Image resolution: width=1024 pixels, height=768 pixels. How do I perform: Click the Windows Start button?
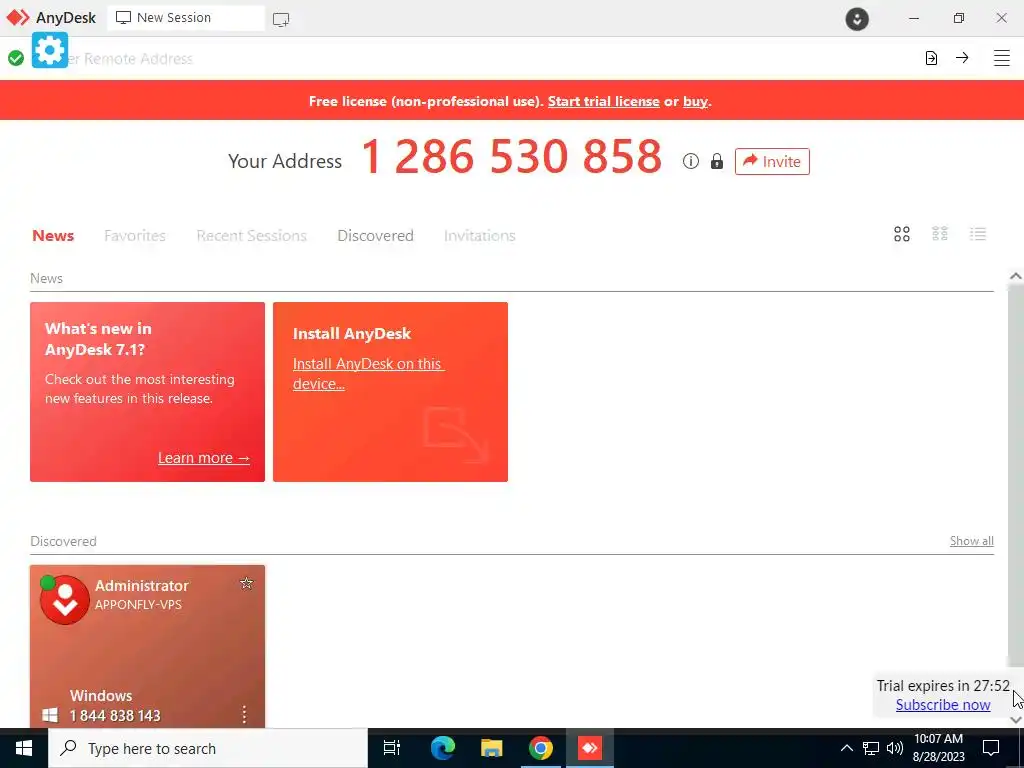24,748
